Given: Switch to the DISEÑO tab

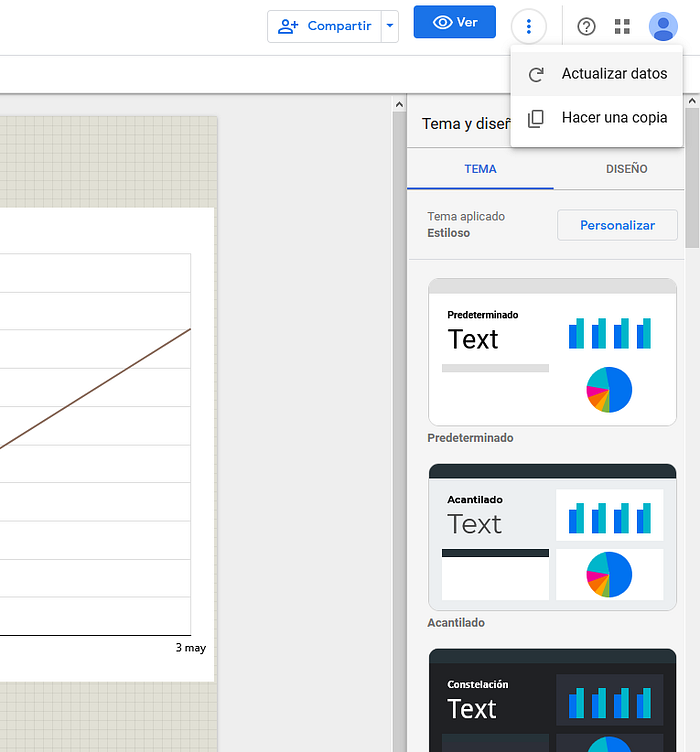Looking at the screenshot, I should coord(626,169).
